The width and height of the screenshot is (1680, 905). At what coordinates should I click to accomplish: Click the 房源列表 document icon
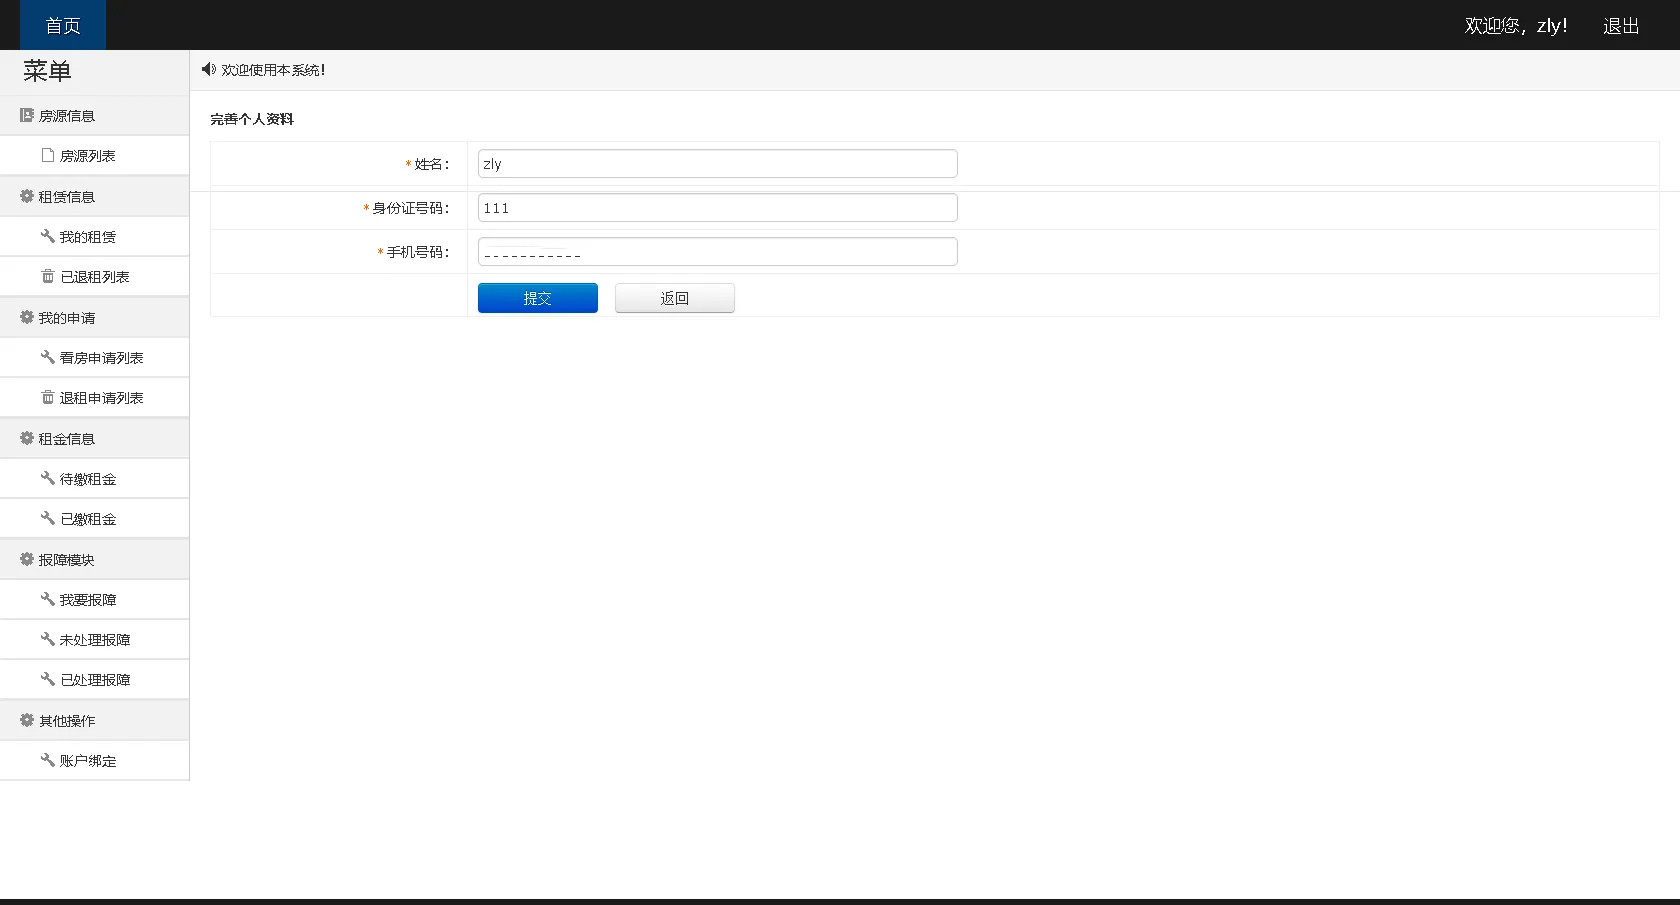point(47,155)
